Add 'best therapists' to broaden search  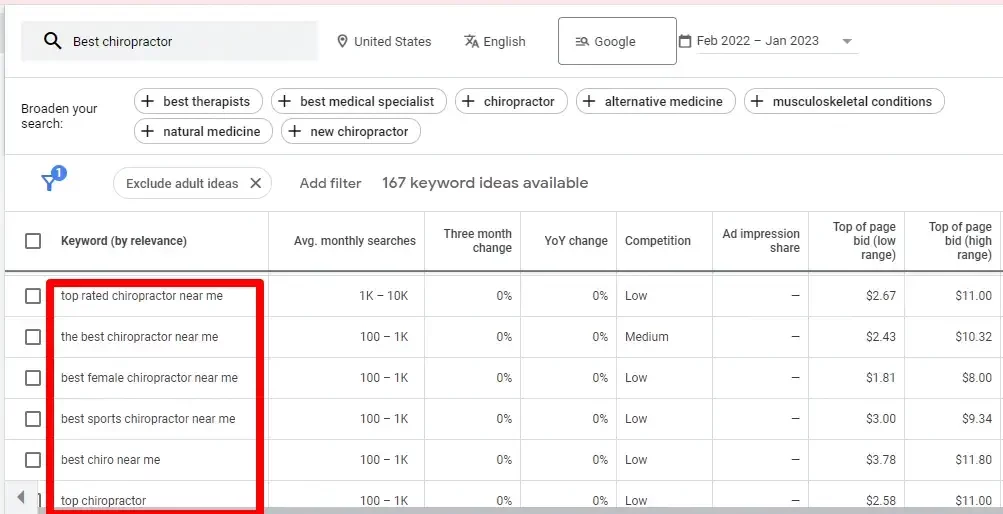(x=198, y=101)
